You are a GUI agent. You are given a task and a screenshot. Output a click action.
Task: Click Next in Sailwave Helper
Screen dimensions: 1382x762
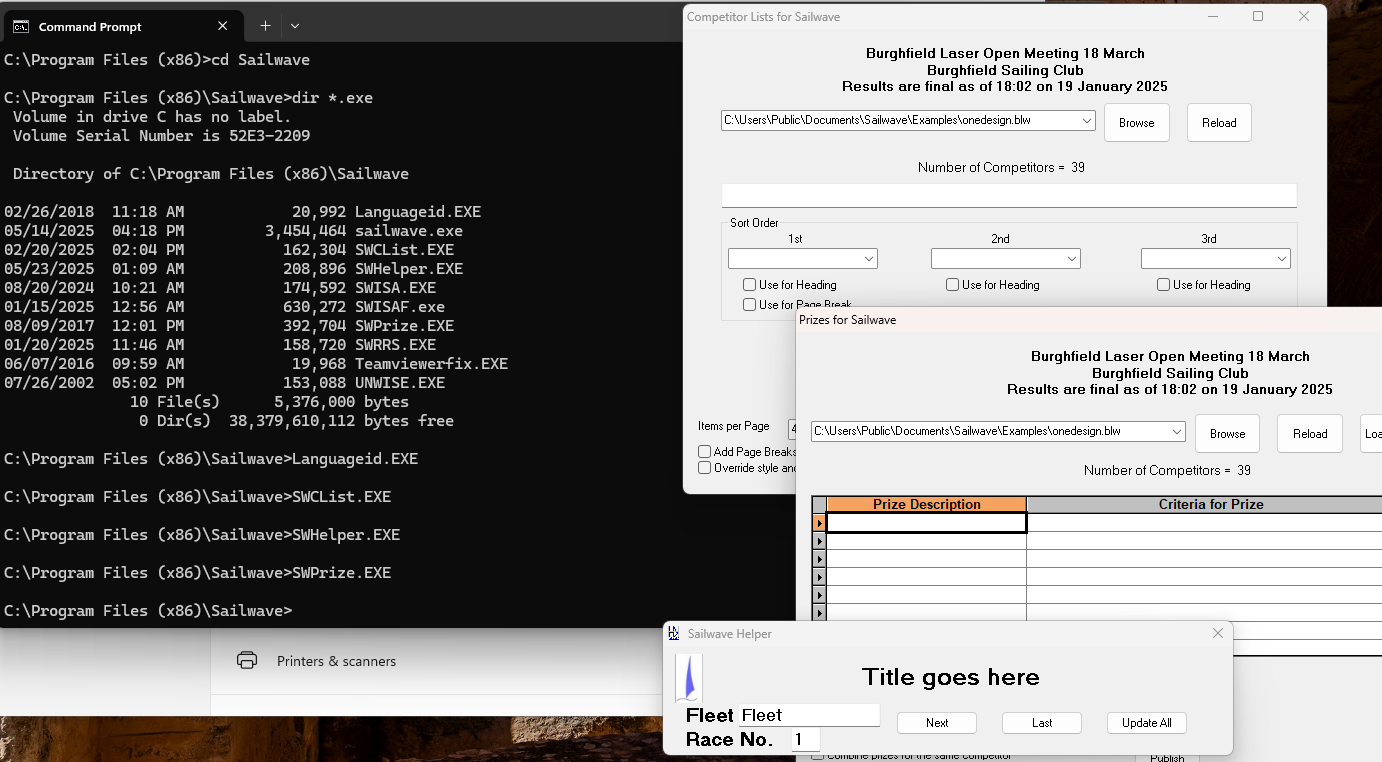[x=937, y=723]
